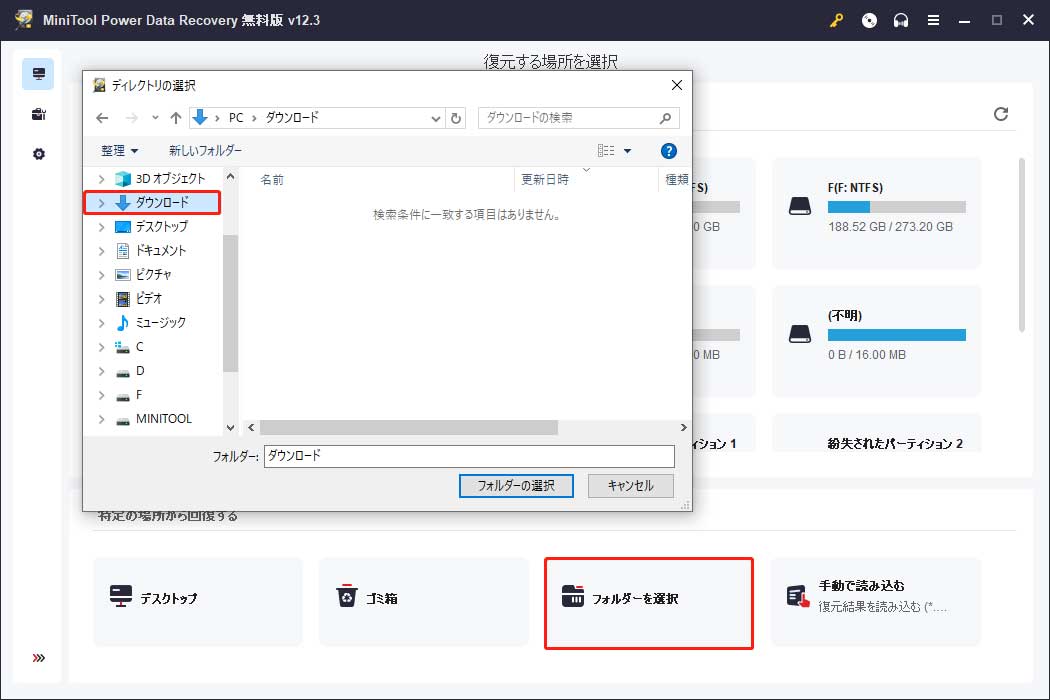
Task: Open manual load (手動で読み込む) card
Action: pyautogui.click(x=876, y=602)
